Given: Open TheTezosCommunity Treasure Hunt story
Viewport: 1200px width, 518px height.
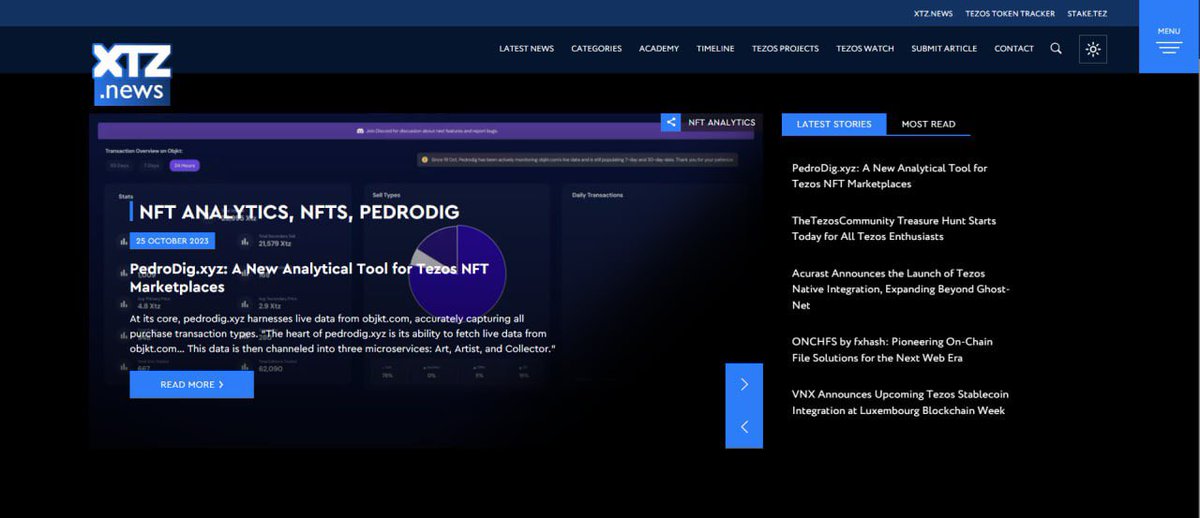Looking at the screenshot, I should tap(894, 229).
